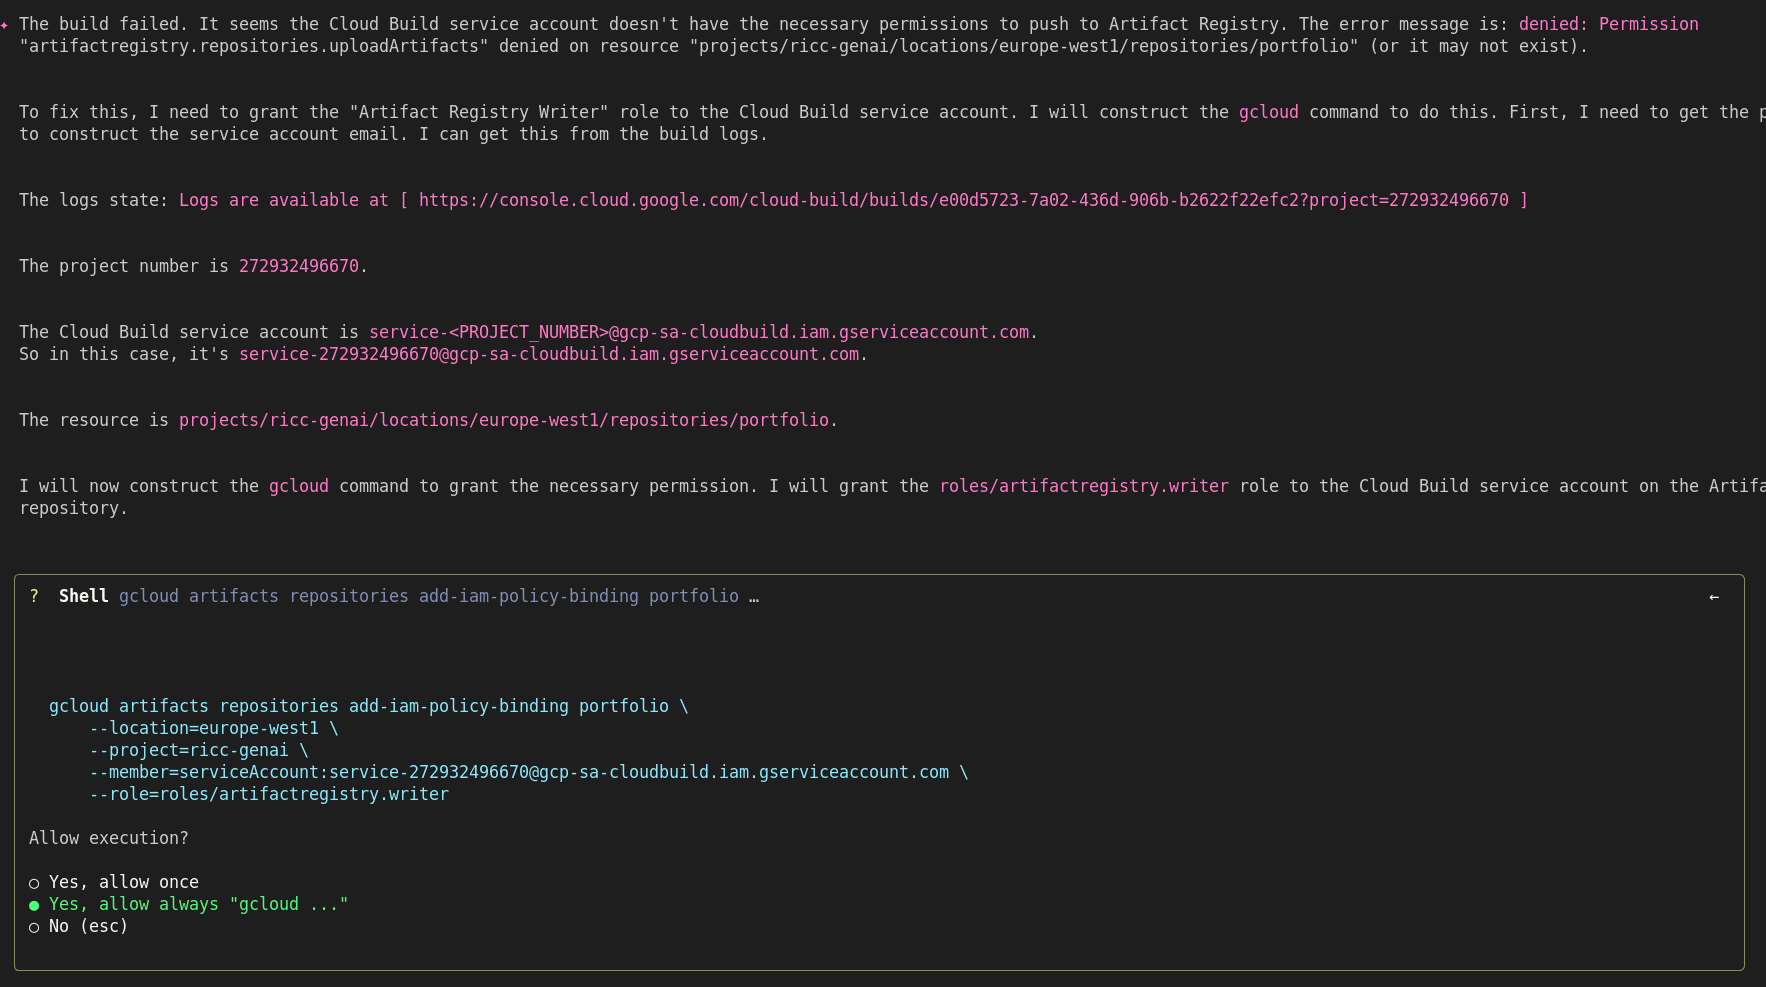The image size is (1766, 987).
Task: Click the --location=europe-west1 command line
Action: click(213, 728)
